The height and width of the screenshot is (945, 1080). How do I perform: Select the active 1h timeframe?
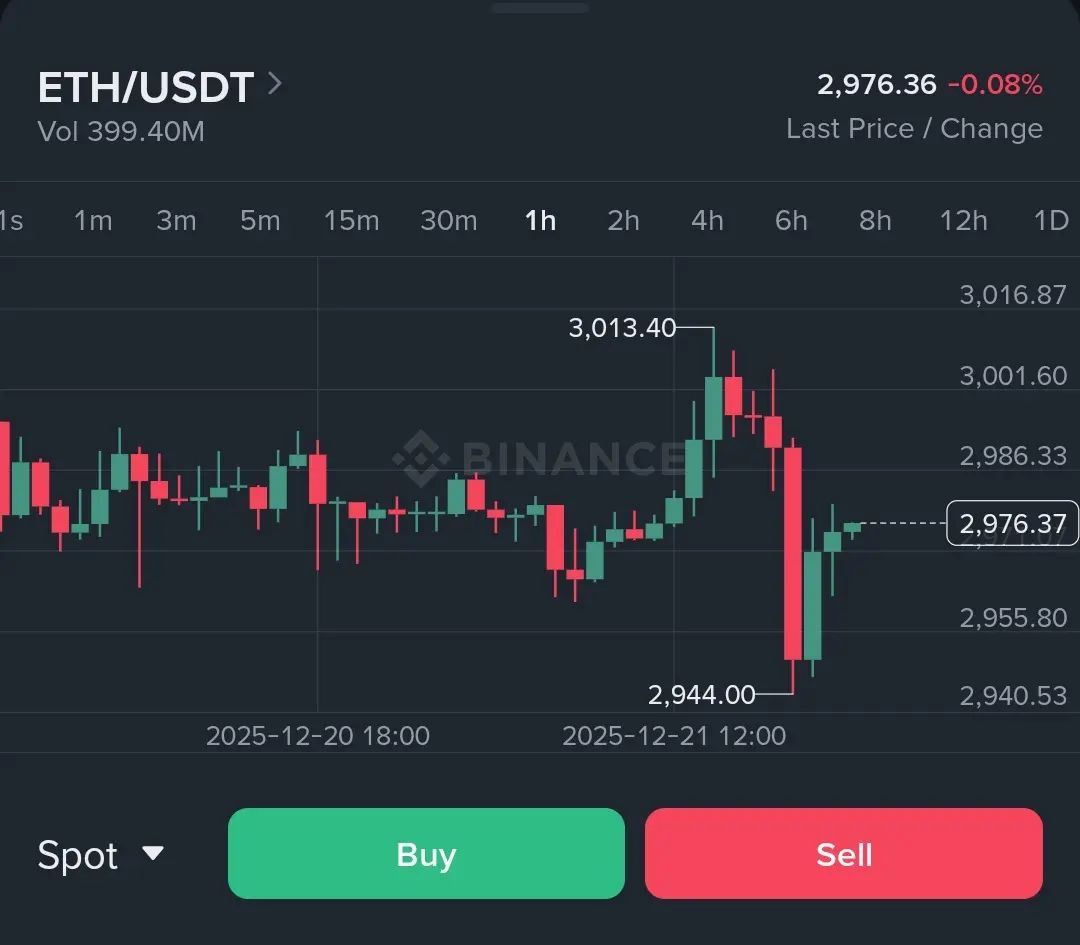pyautogui.click(x=540, y=220)
